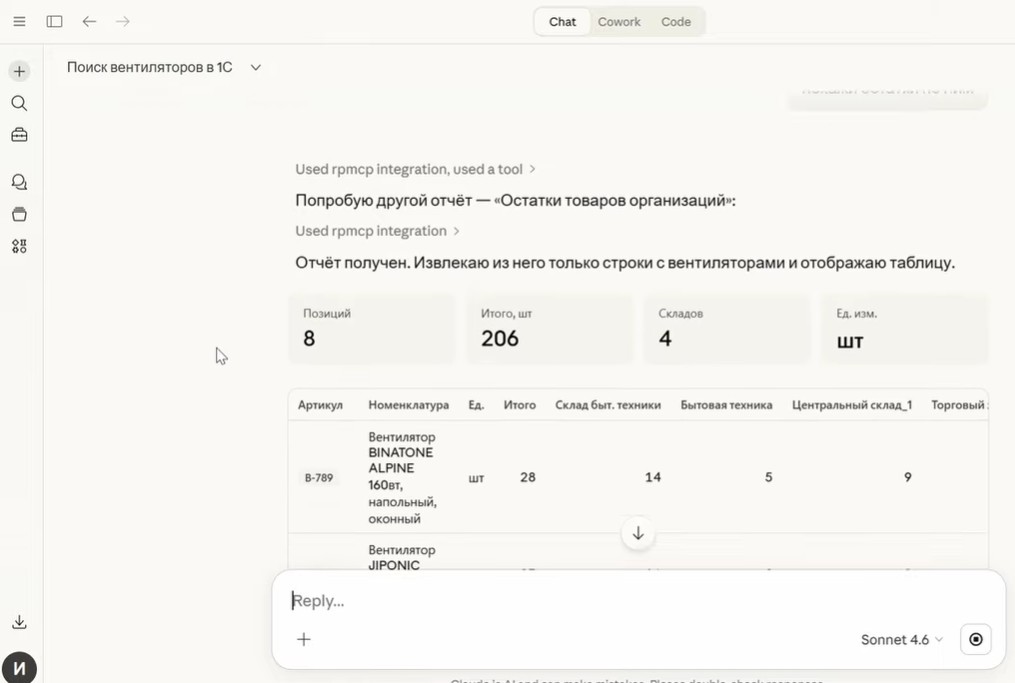Start a new chat with plus icon
Screen dimensions: 1015x683
pos(19,71)
